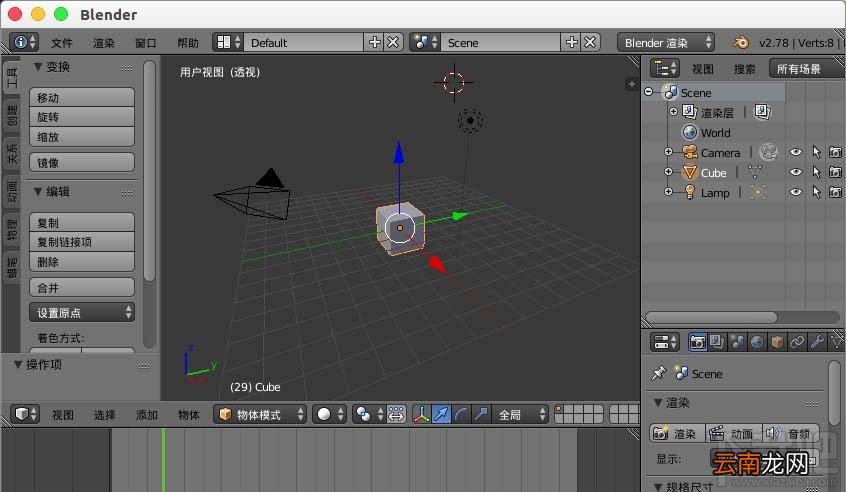Open the 文件 menu
Screen dimensions: 846x492
coord(62,43)
